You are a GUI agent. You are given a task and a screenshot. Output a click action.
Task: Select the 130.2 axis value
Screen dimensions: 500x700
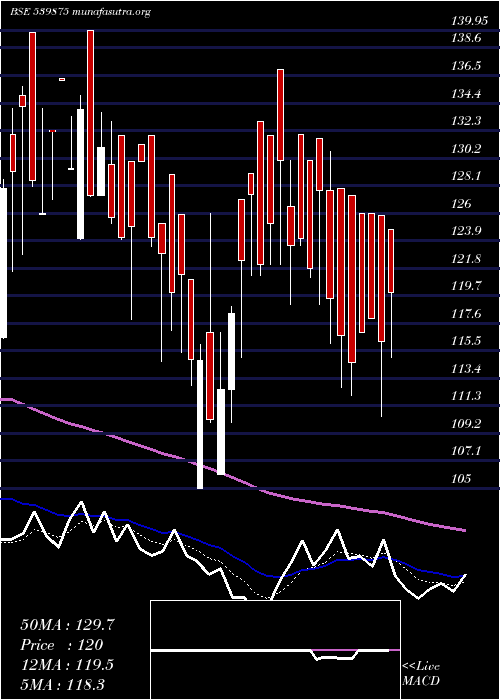(x=467, y=149)
